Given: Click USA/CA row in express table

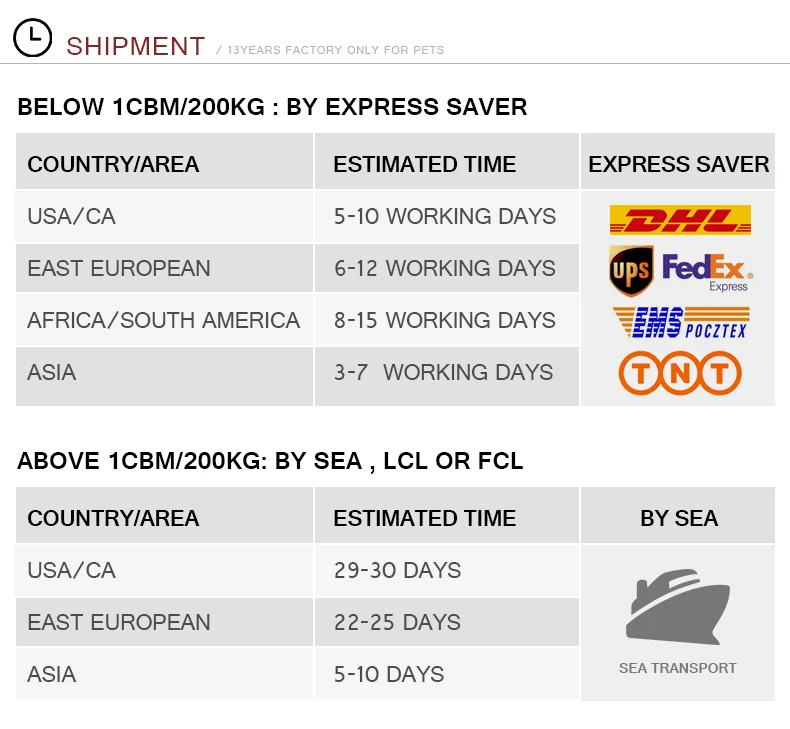Looking at the screenshot, I should pyautogui.click(x=72, y=216).
